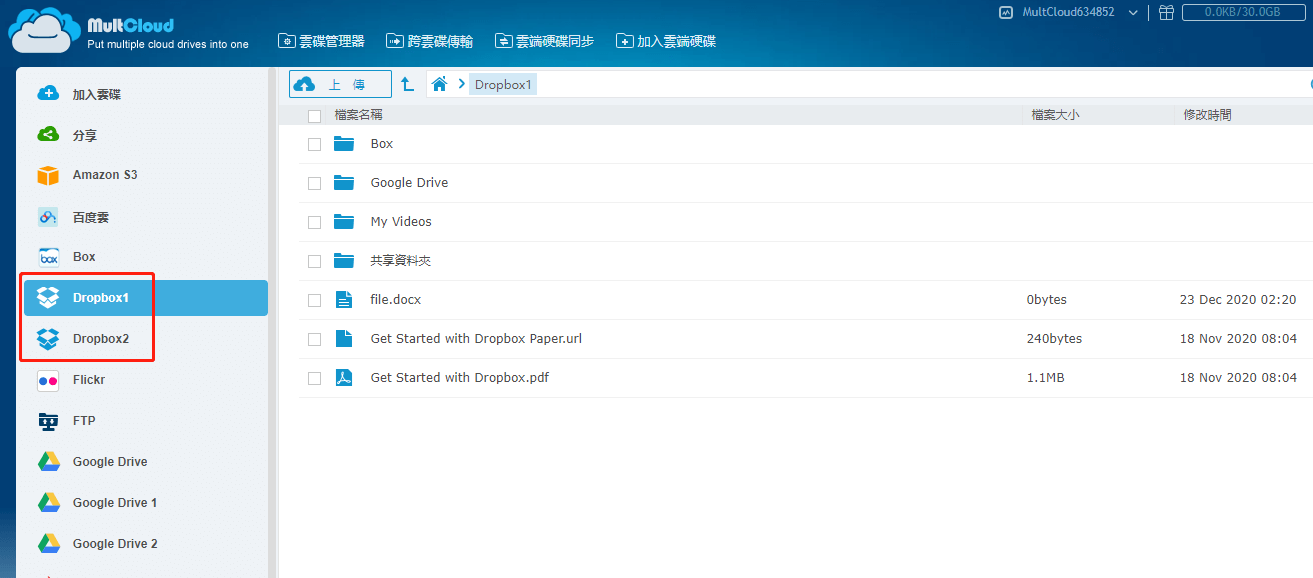The image size is (1313, 578).
Task: Click the file.docx document icon
Action: coord(344,299)
